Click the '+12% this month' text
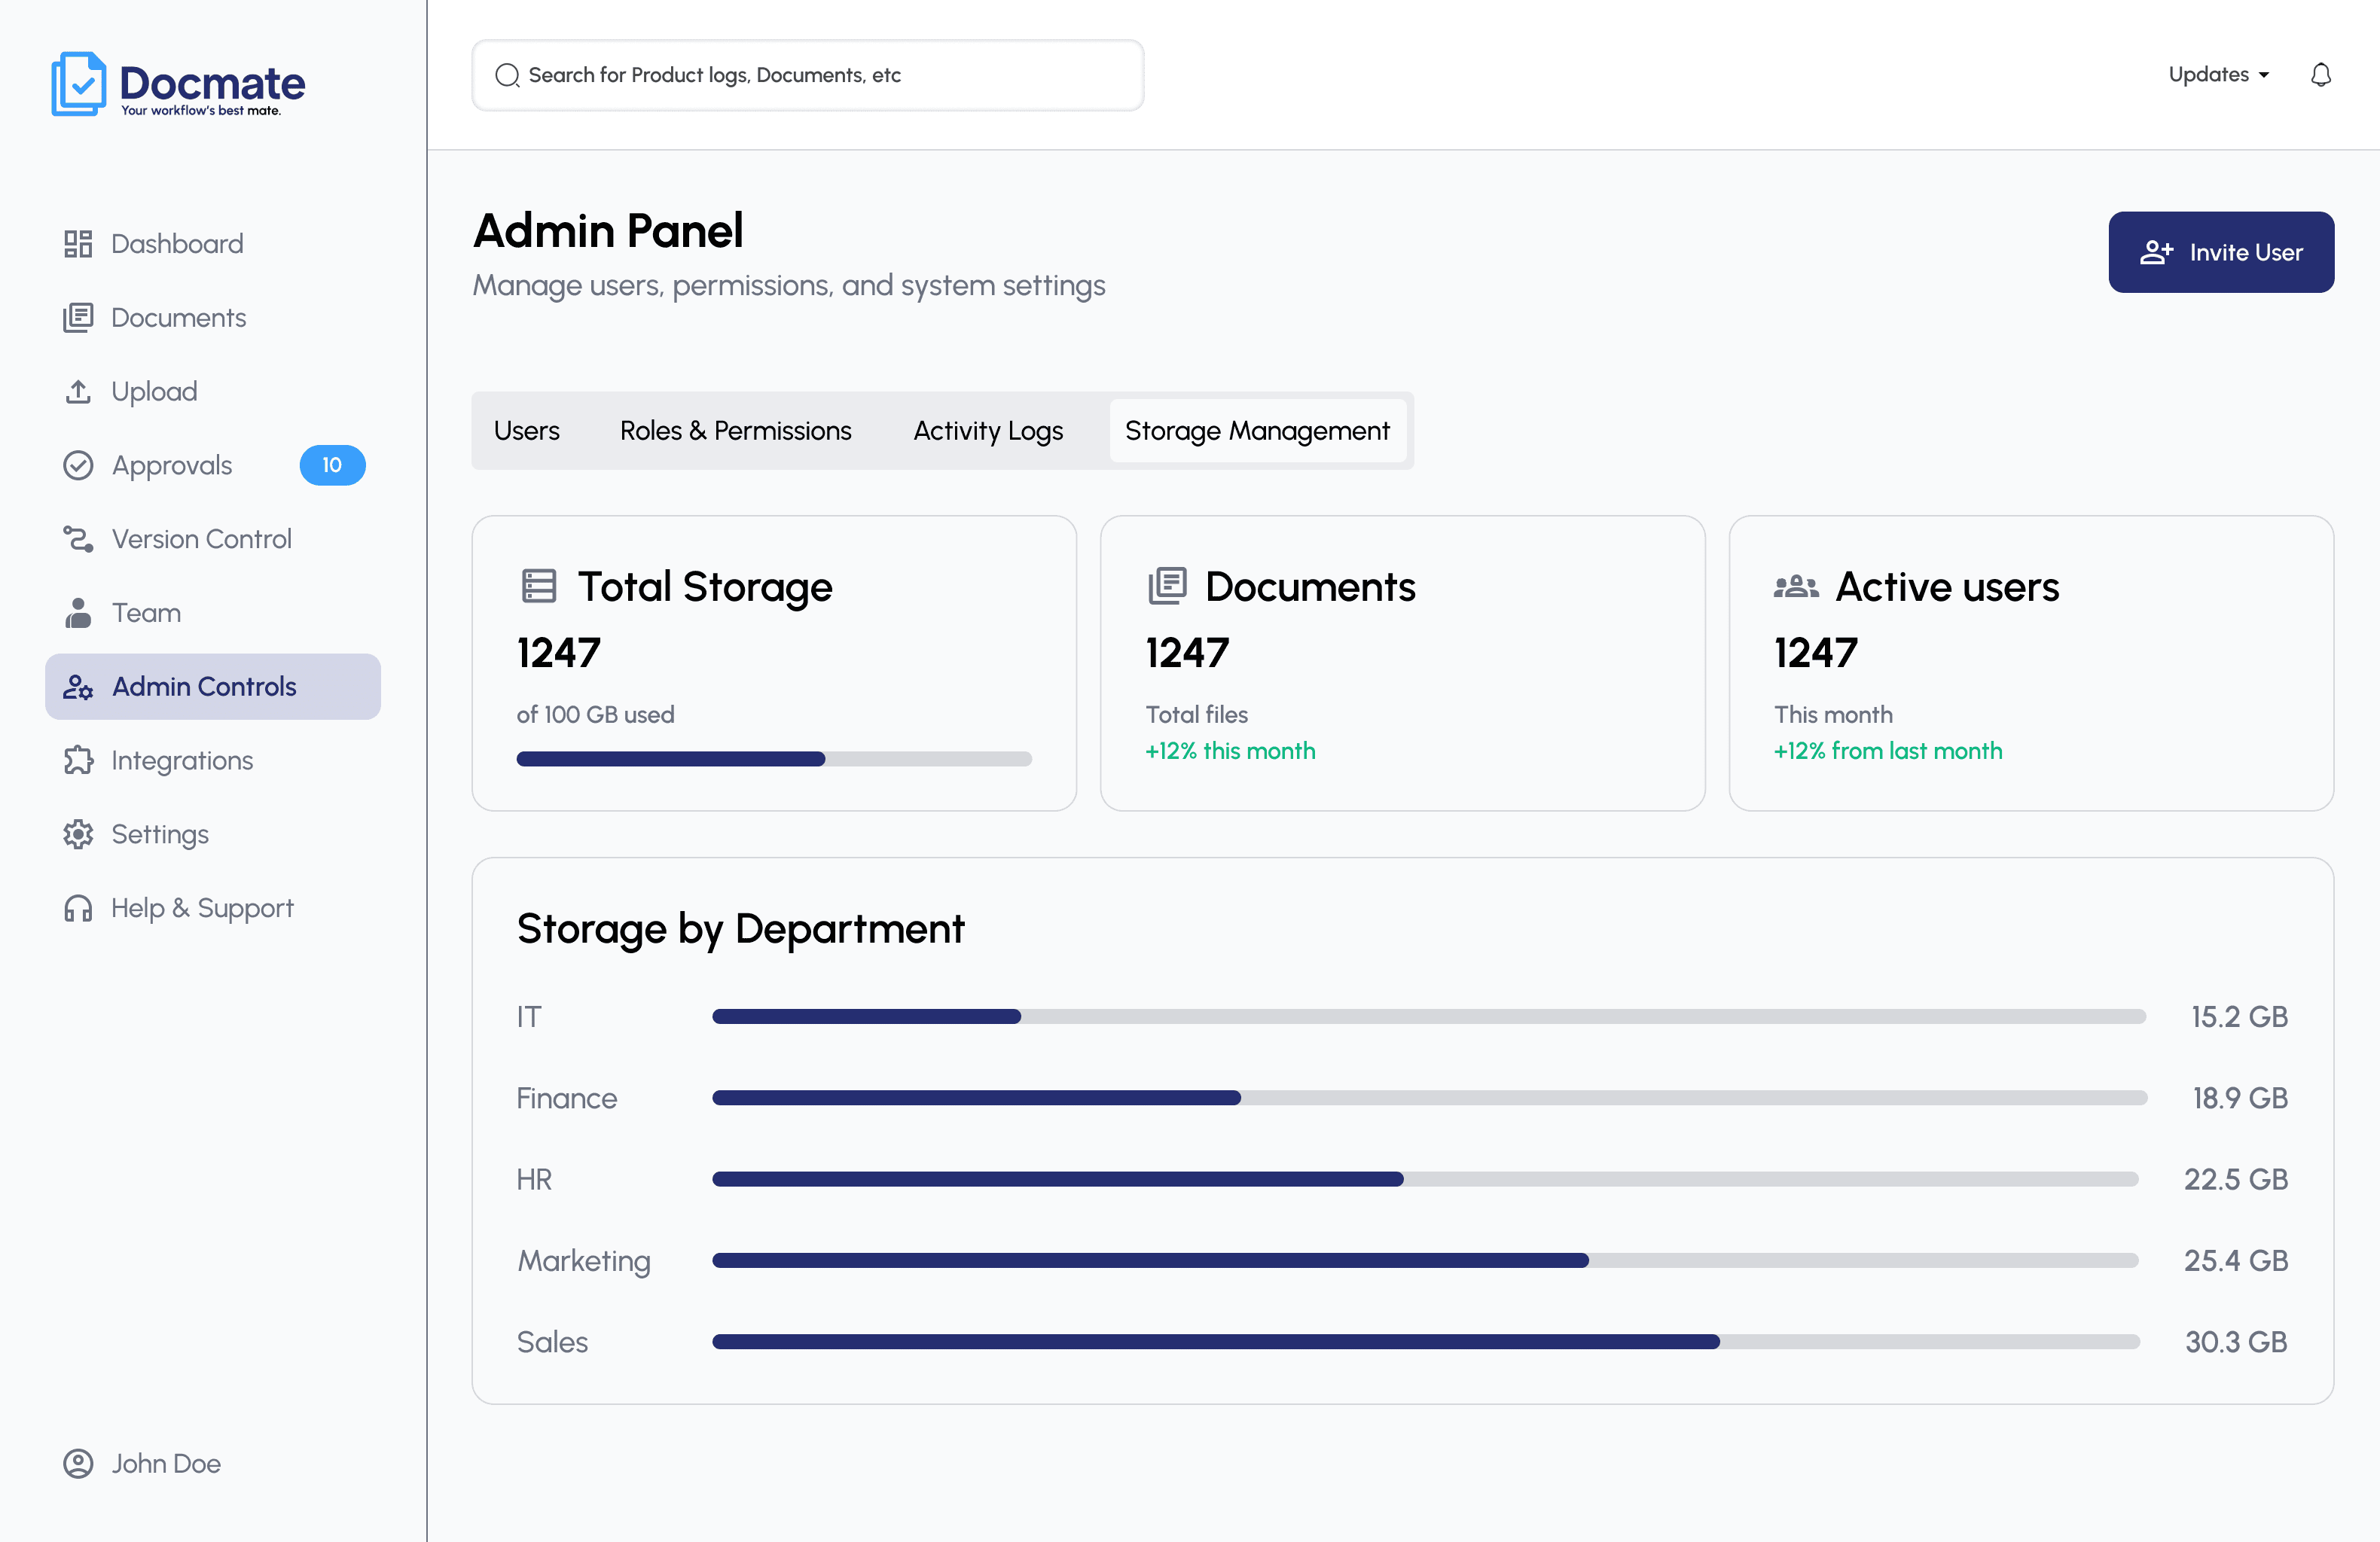 [1230, 751]
